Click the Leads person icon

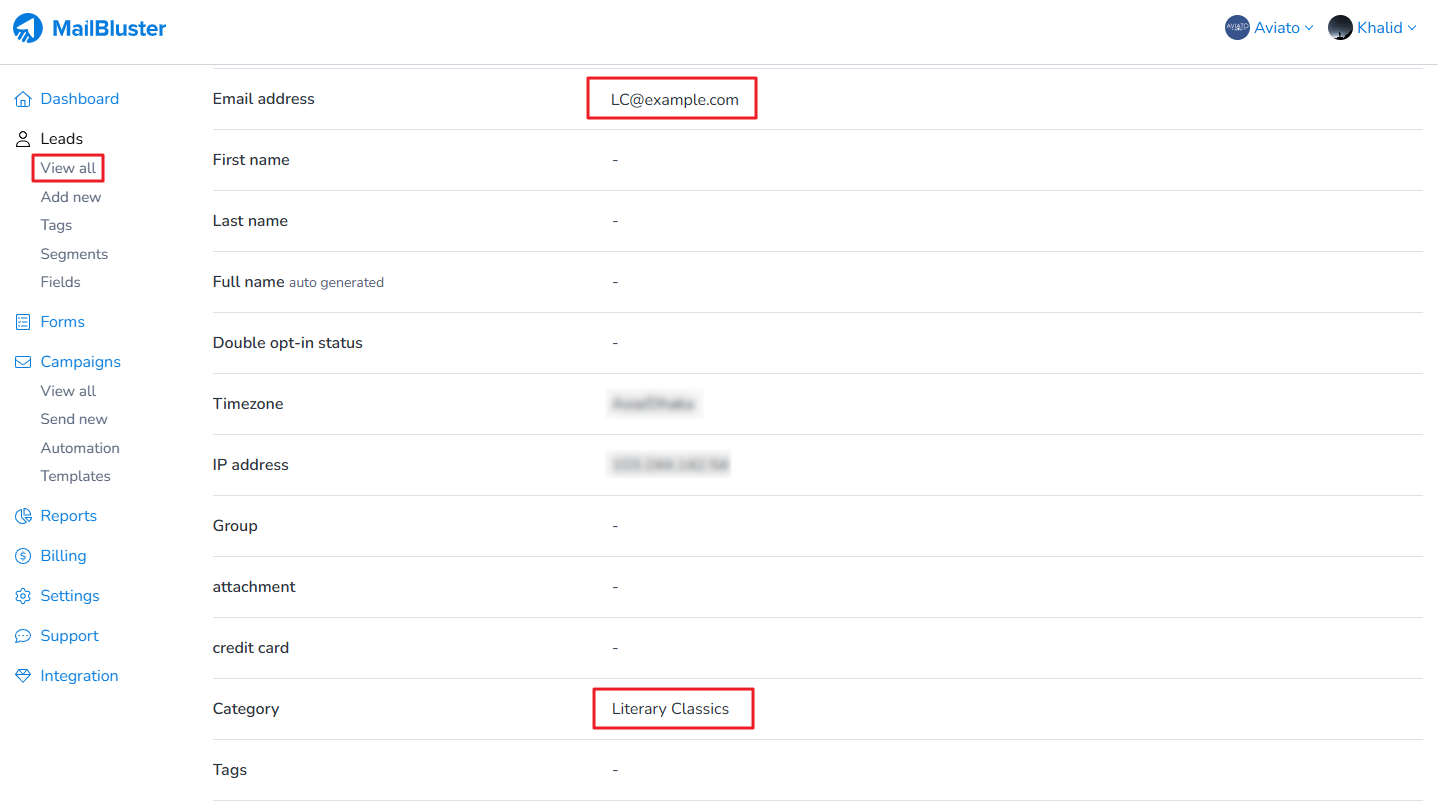tap(23, 139)
